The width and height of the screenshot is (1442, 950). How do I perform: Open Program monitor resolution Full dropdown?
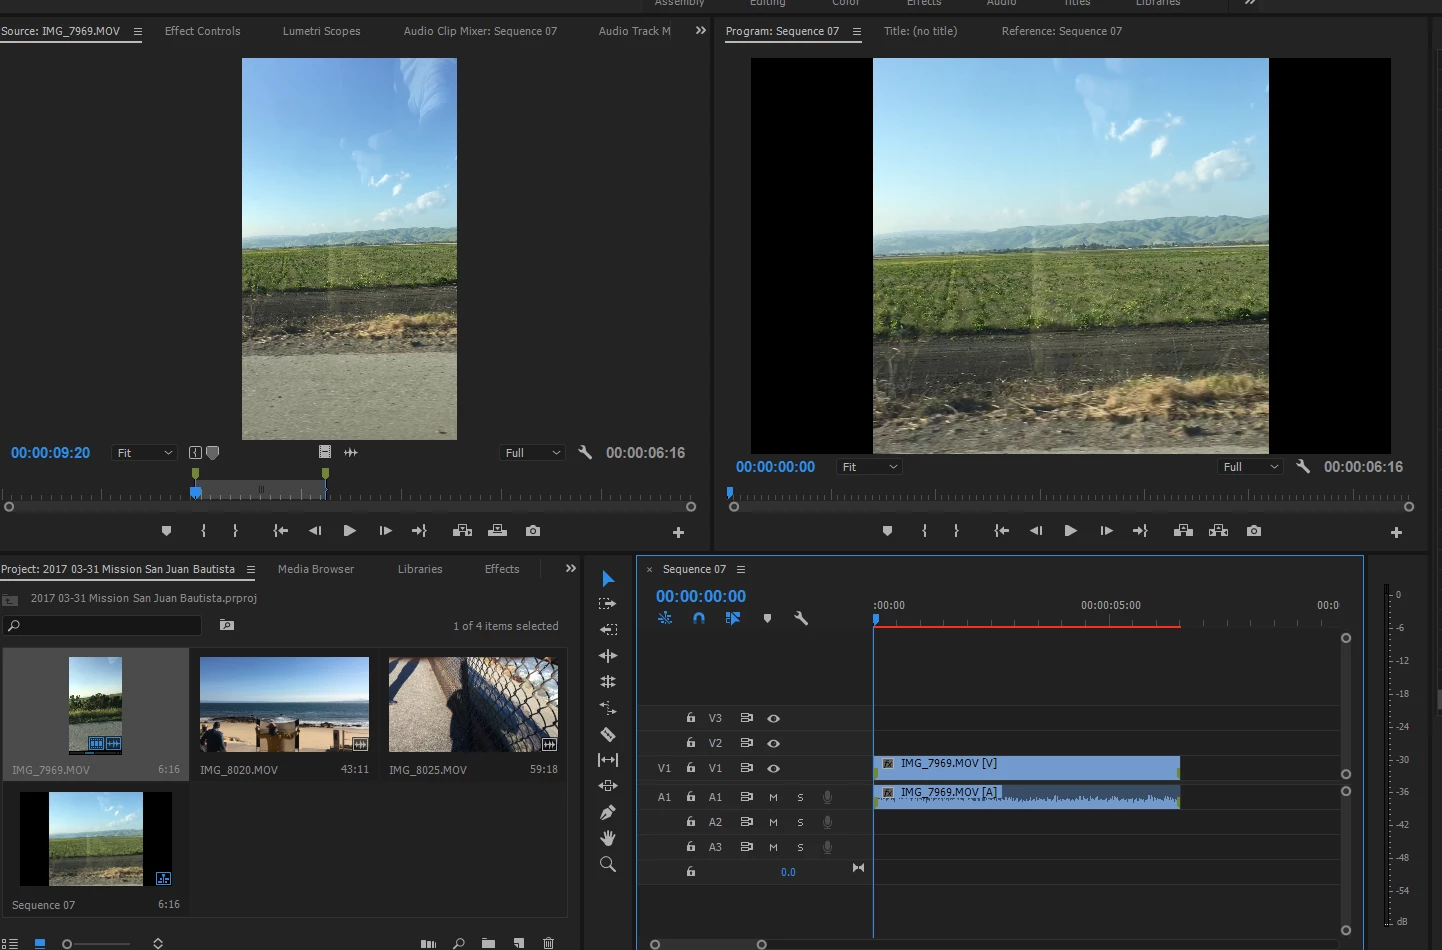(1250, 467)
